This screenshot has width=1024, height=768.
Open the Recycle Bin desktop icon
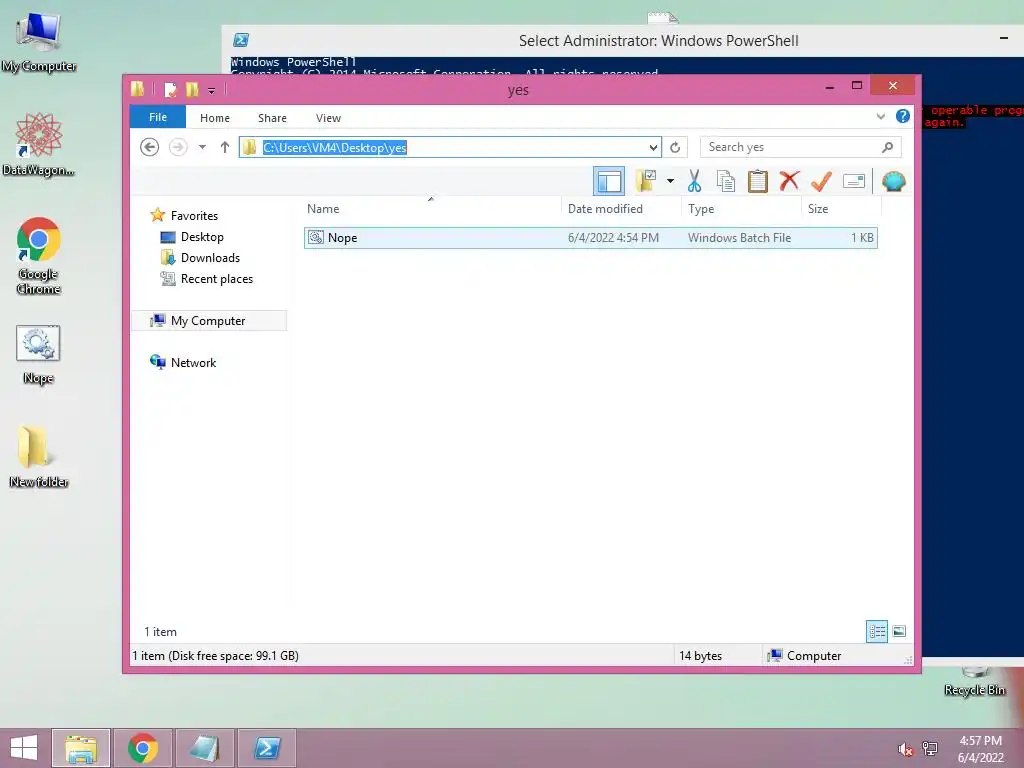974,682
